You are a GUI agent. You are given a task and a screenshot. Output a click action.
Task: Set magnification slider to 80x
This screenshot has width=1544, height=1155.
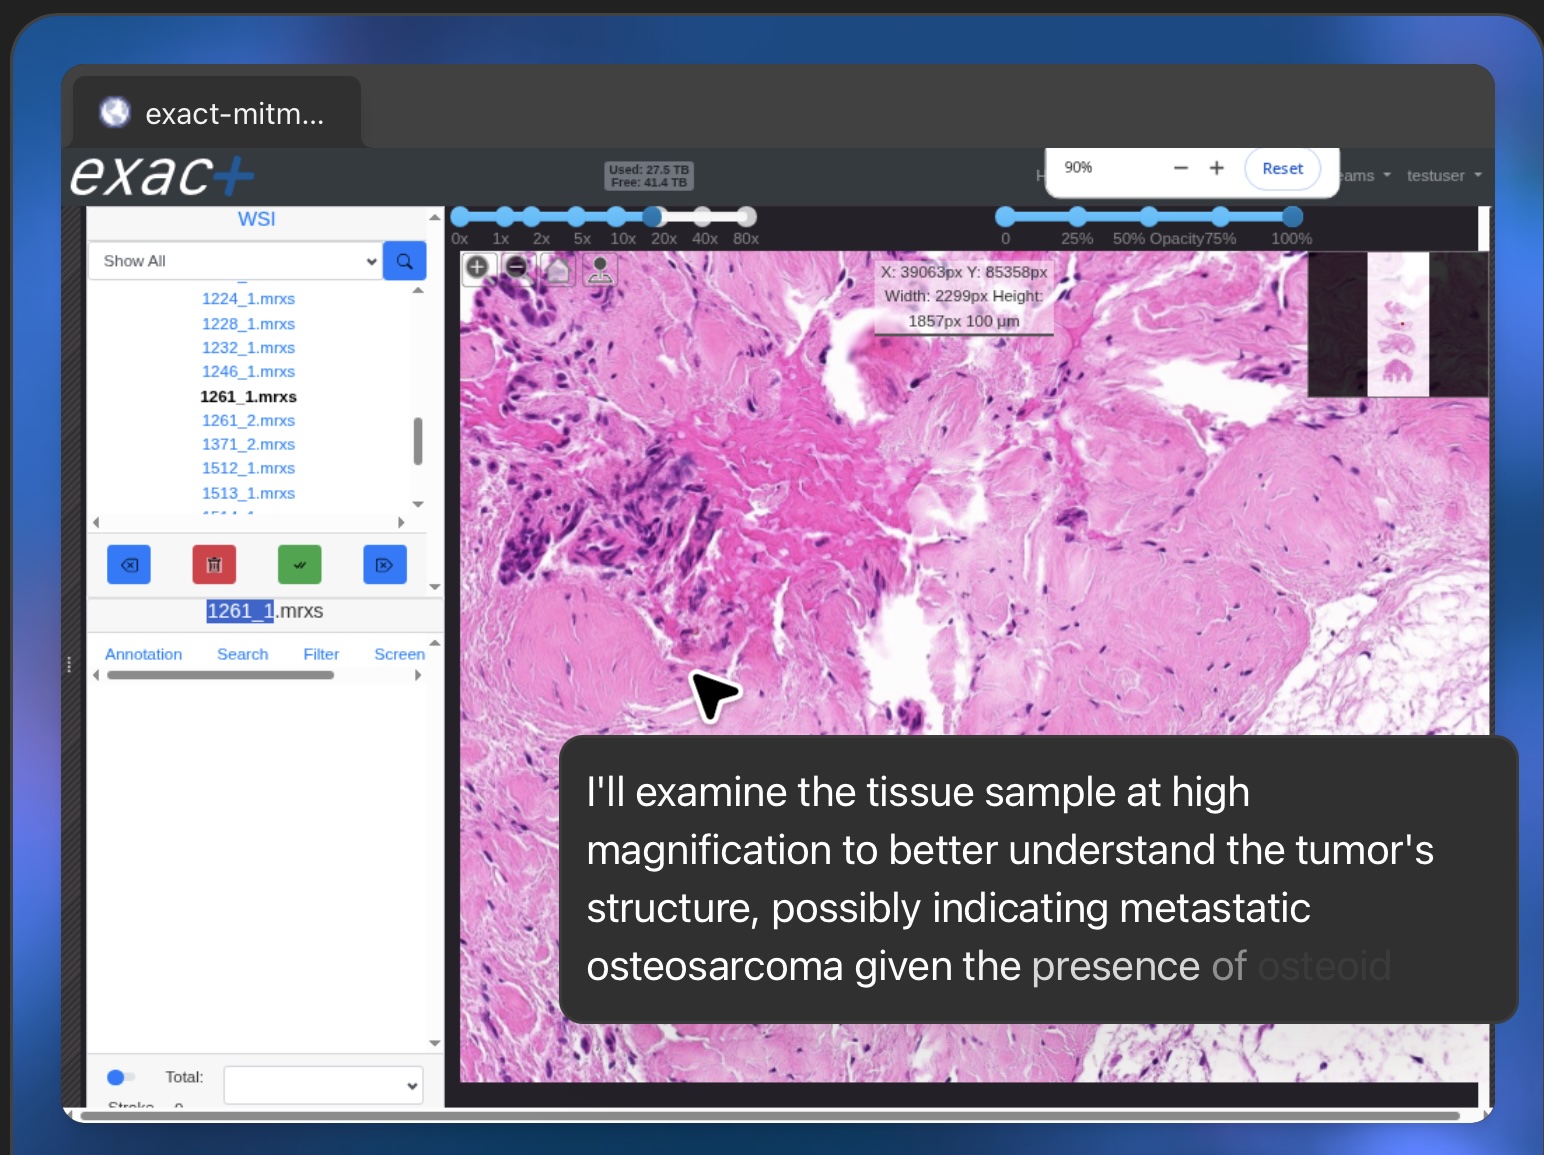(746, 216)
